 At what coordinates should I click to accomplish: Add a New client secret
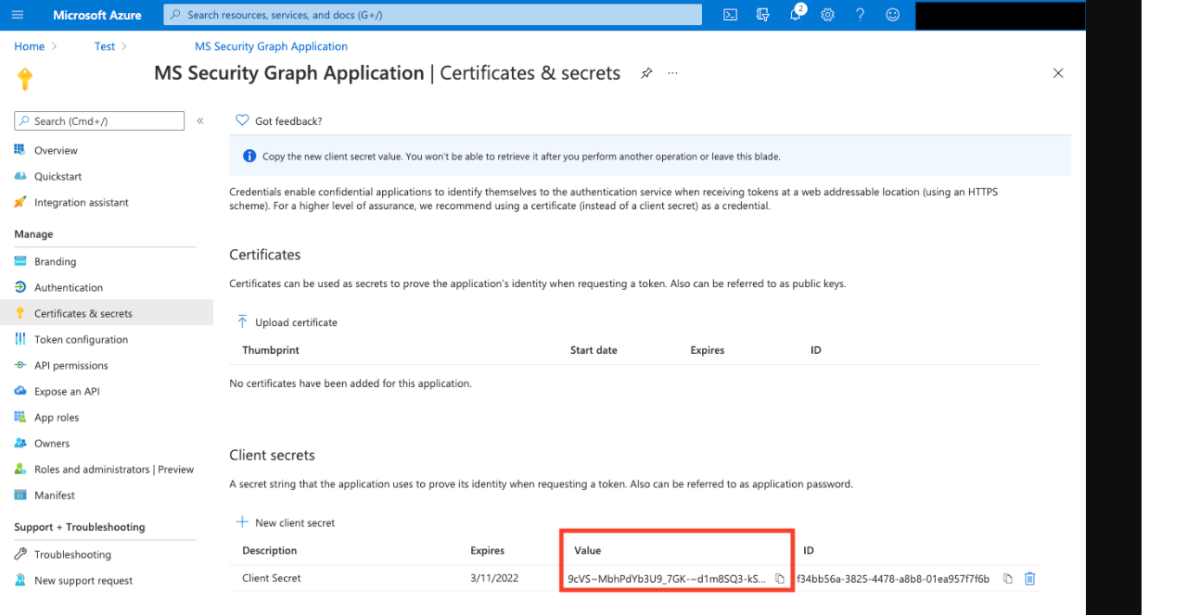pos(285,522)
